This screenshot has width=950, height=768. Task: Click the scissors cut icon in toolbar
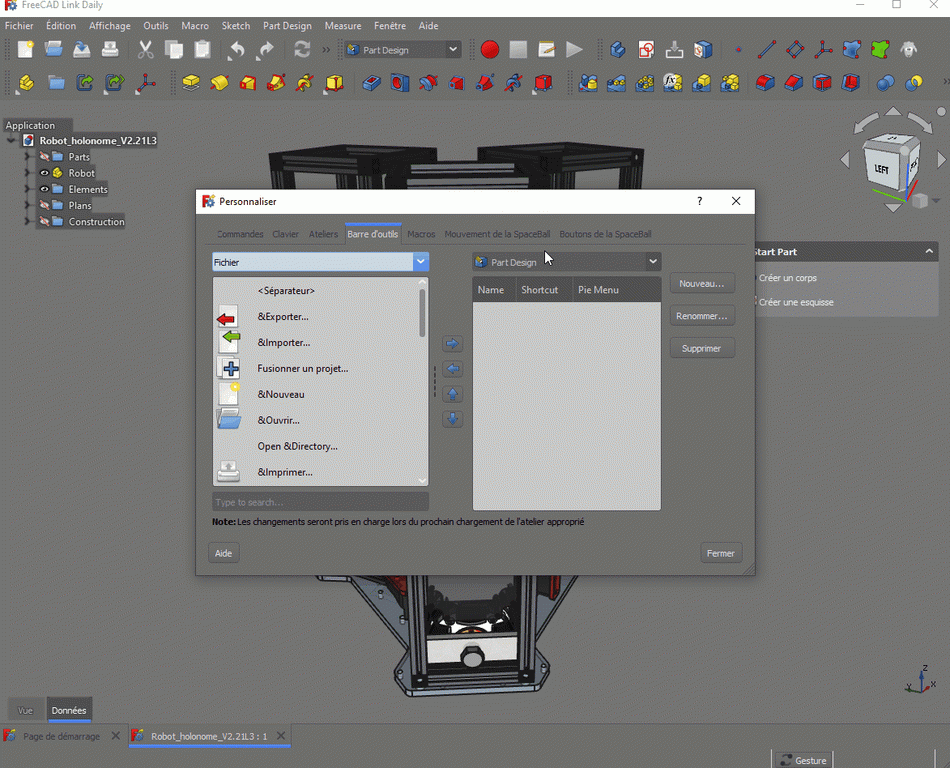point(146,49)
